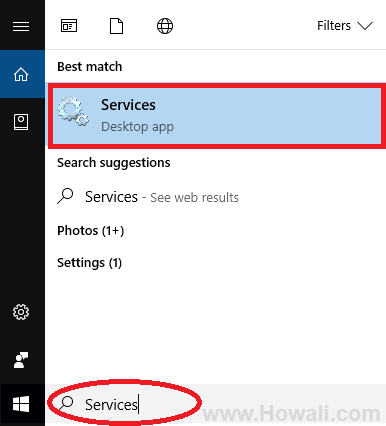Viewport: 386px width, 426px height.
Task: Expand the Photos (1+) results group
Action: point(91,231)
